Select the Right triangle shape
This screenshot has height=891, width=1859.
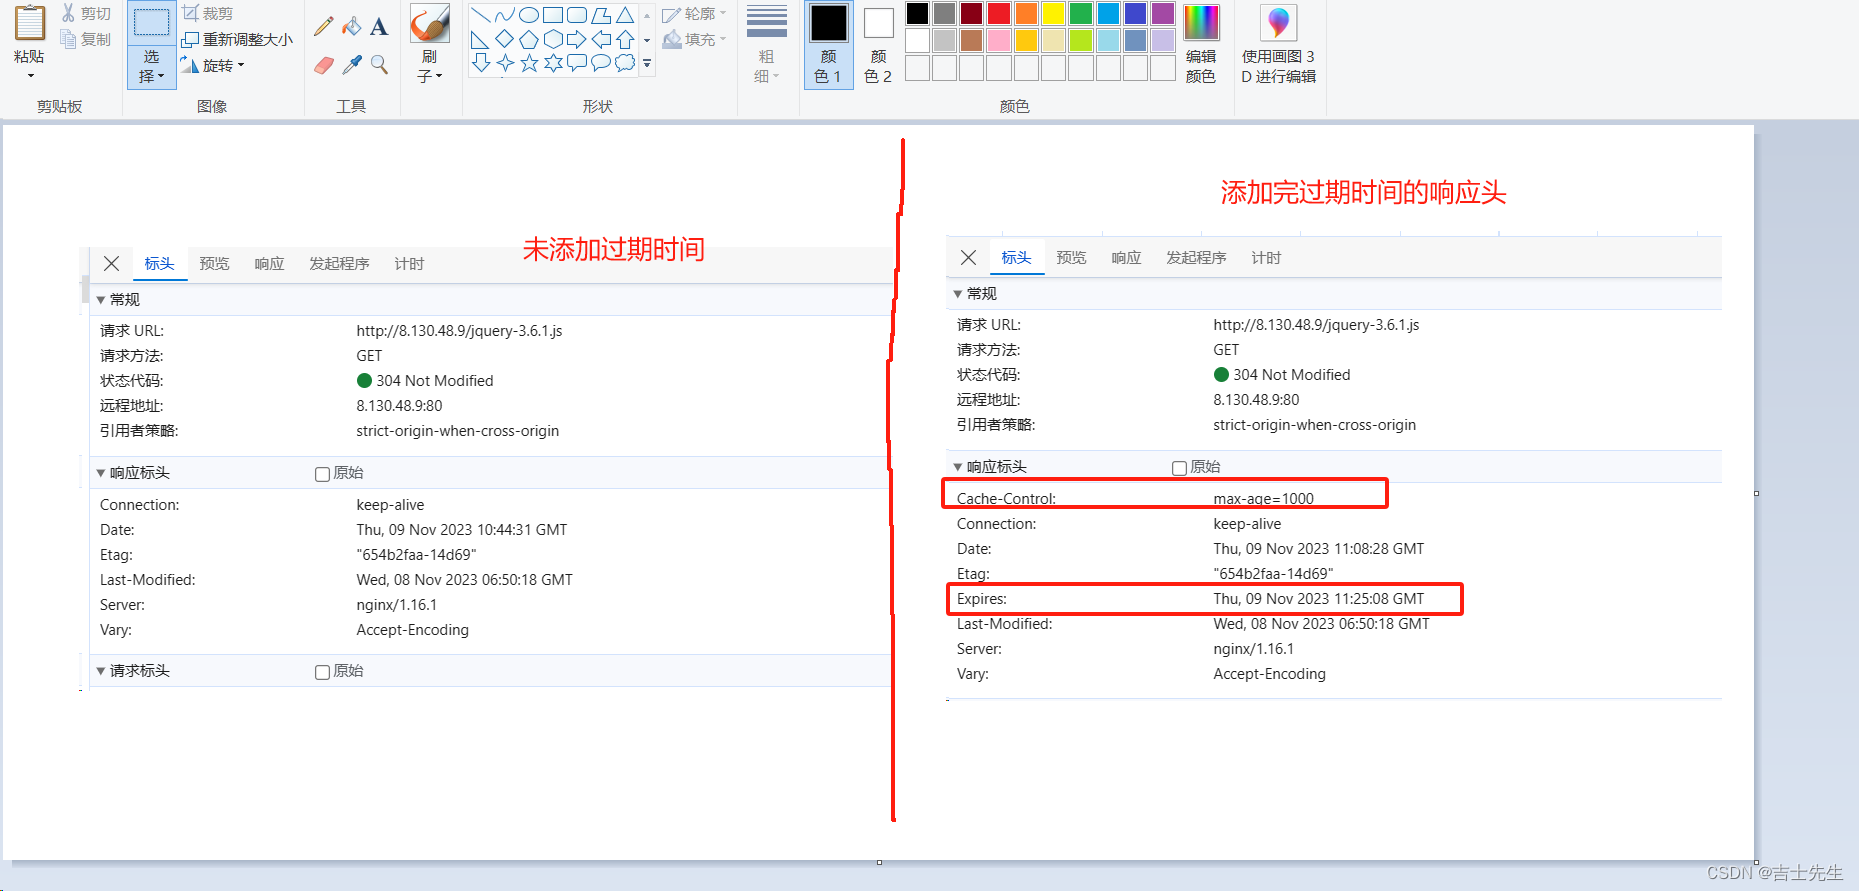[x=481, y=39]
